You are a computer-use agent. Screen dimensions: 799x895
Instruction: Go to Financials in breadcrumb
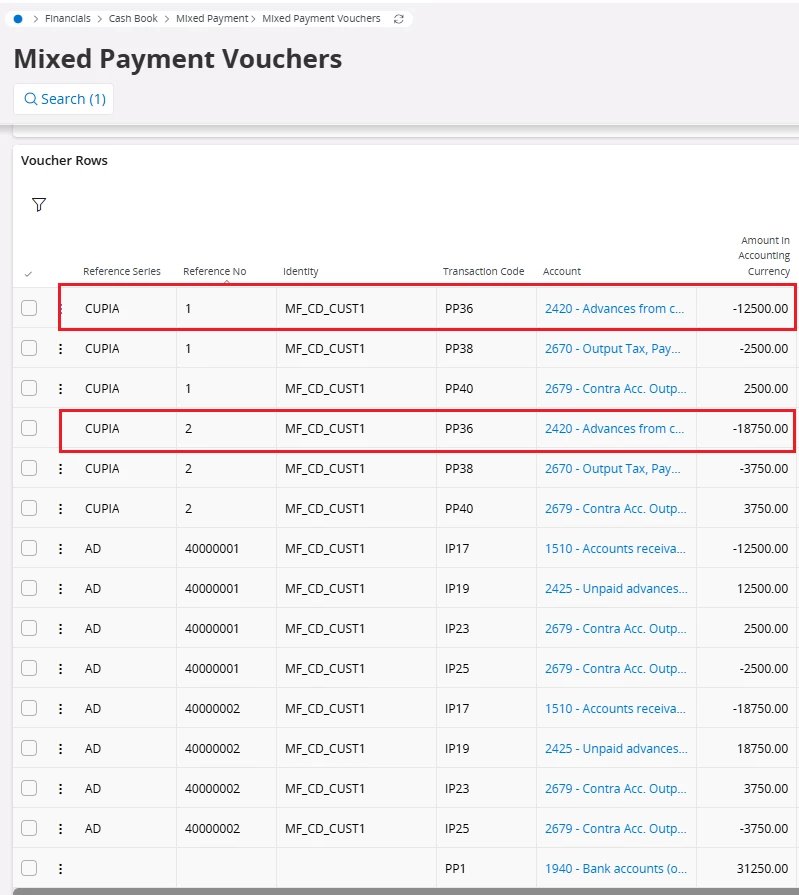[x=67, y=19]
